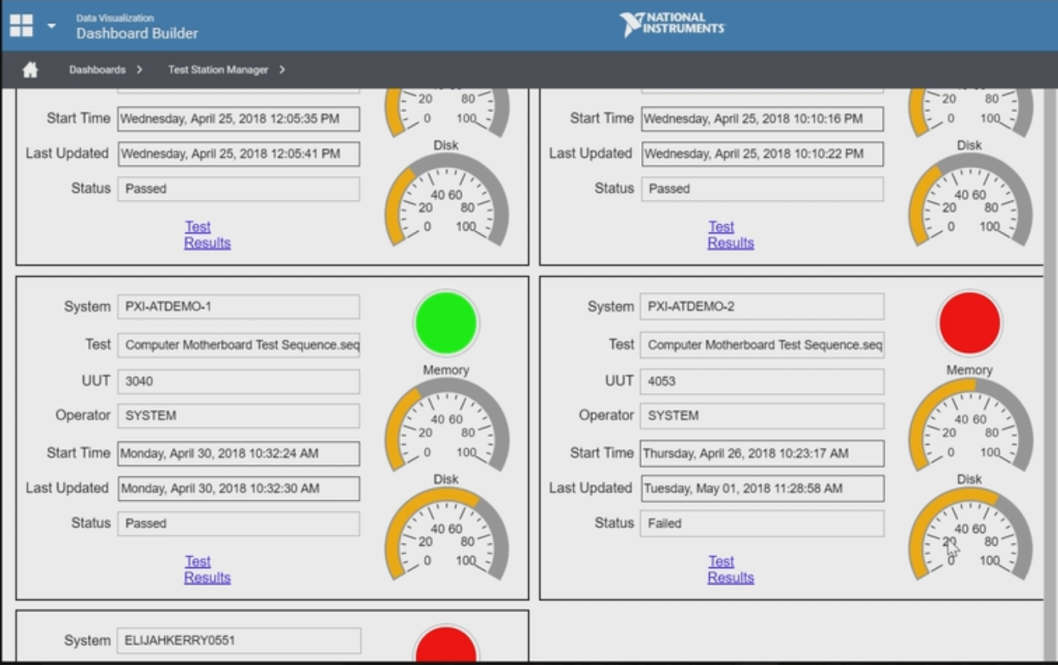
Task: Open the app launcher grid icon
Action: 21,25
